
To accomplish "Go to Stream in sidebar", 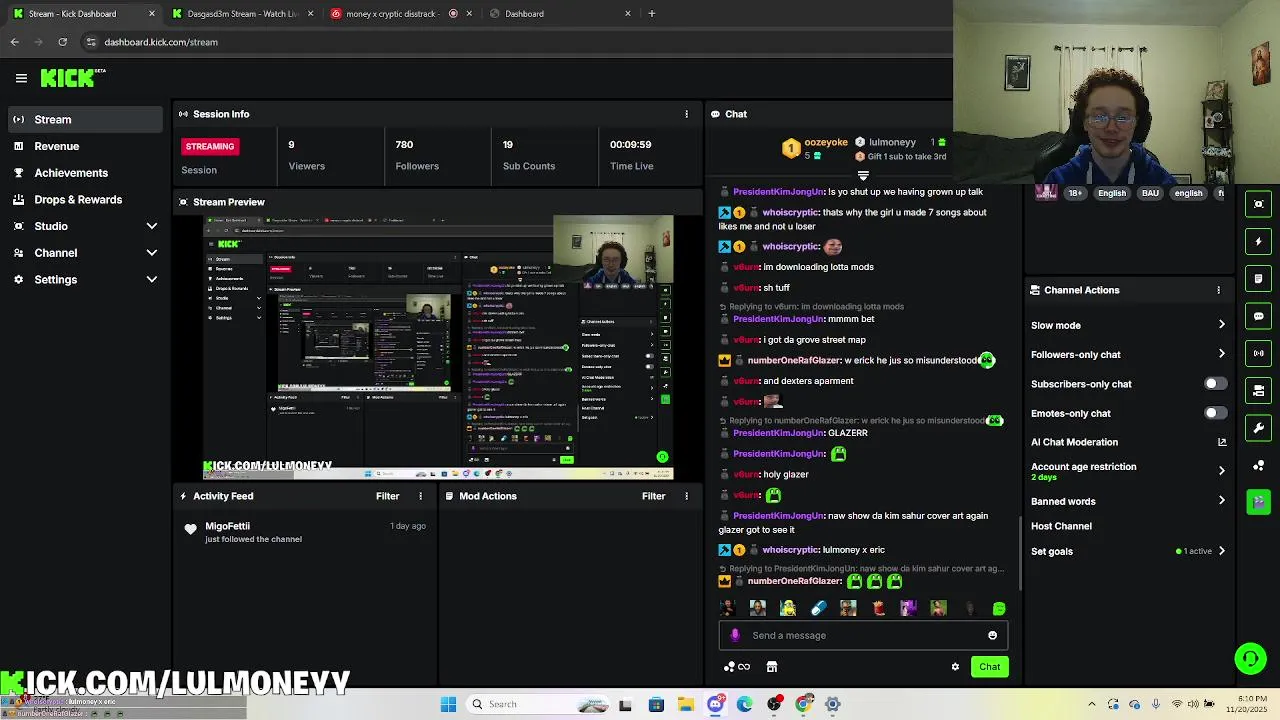I will click(x=85, y=119).
